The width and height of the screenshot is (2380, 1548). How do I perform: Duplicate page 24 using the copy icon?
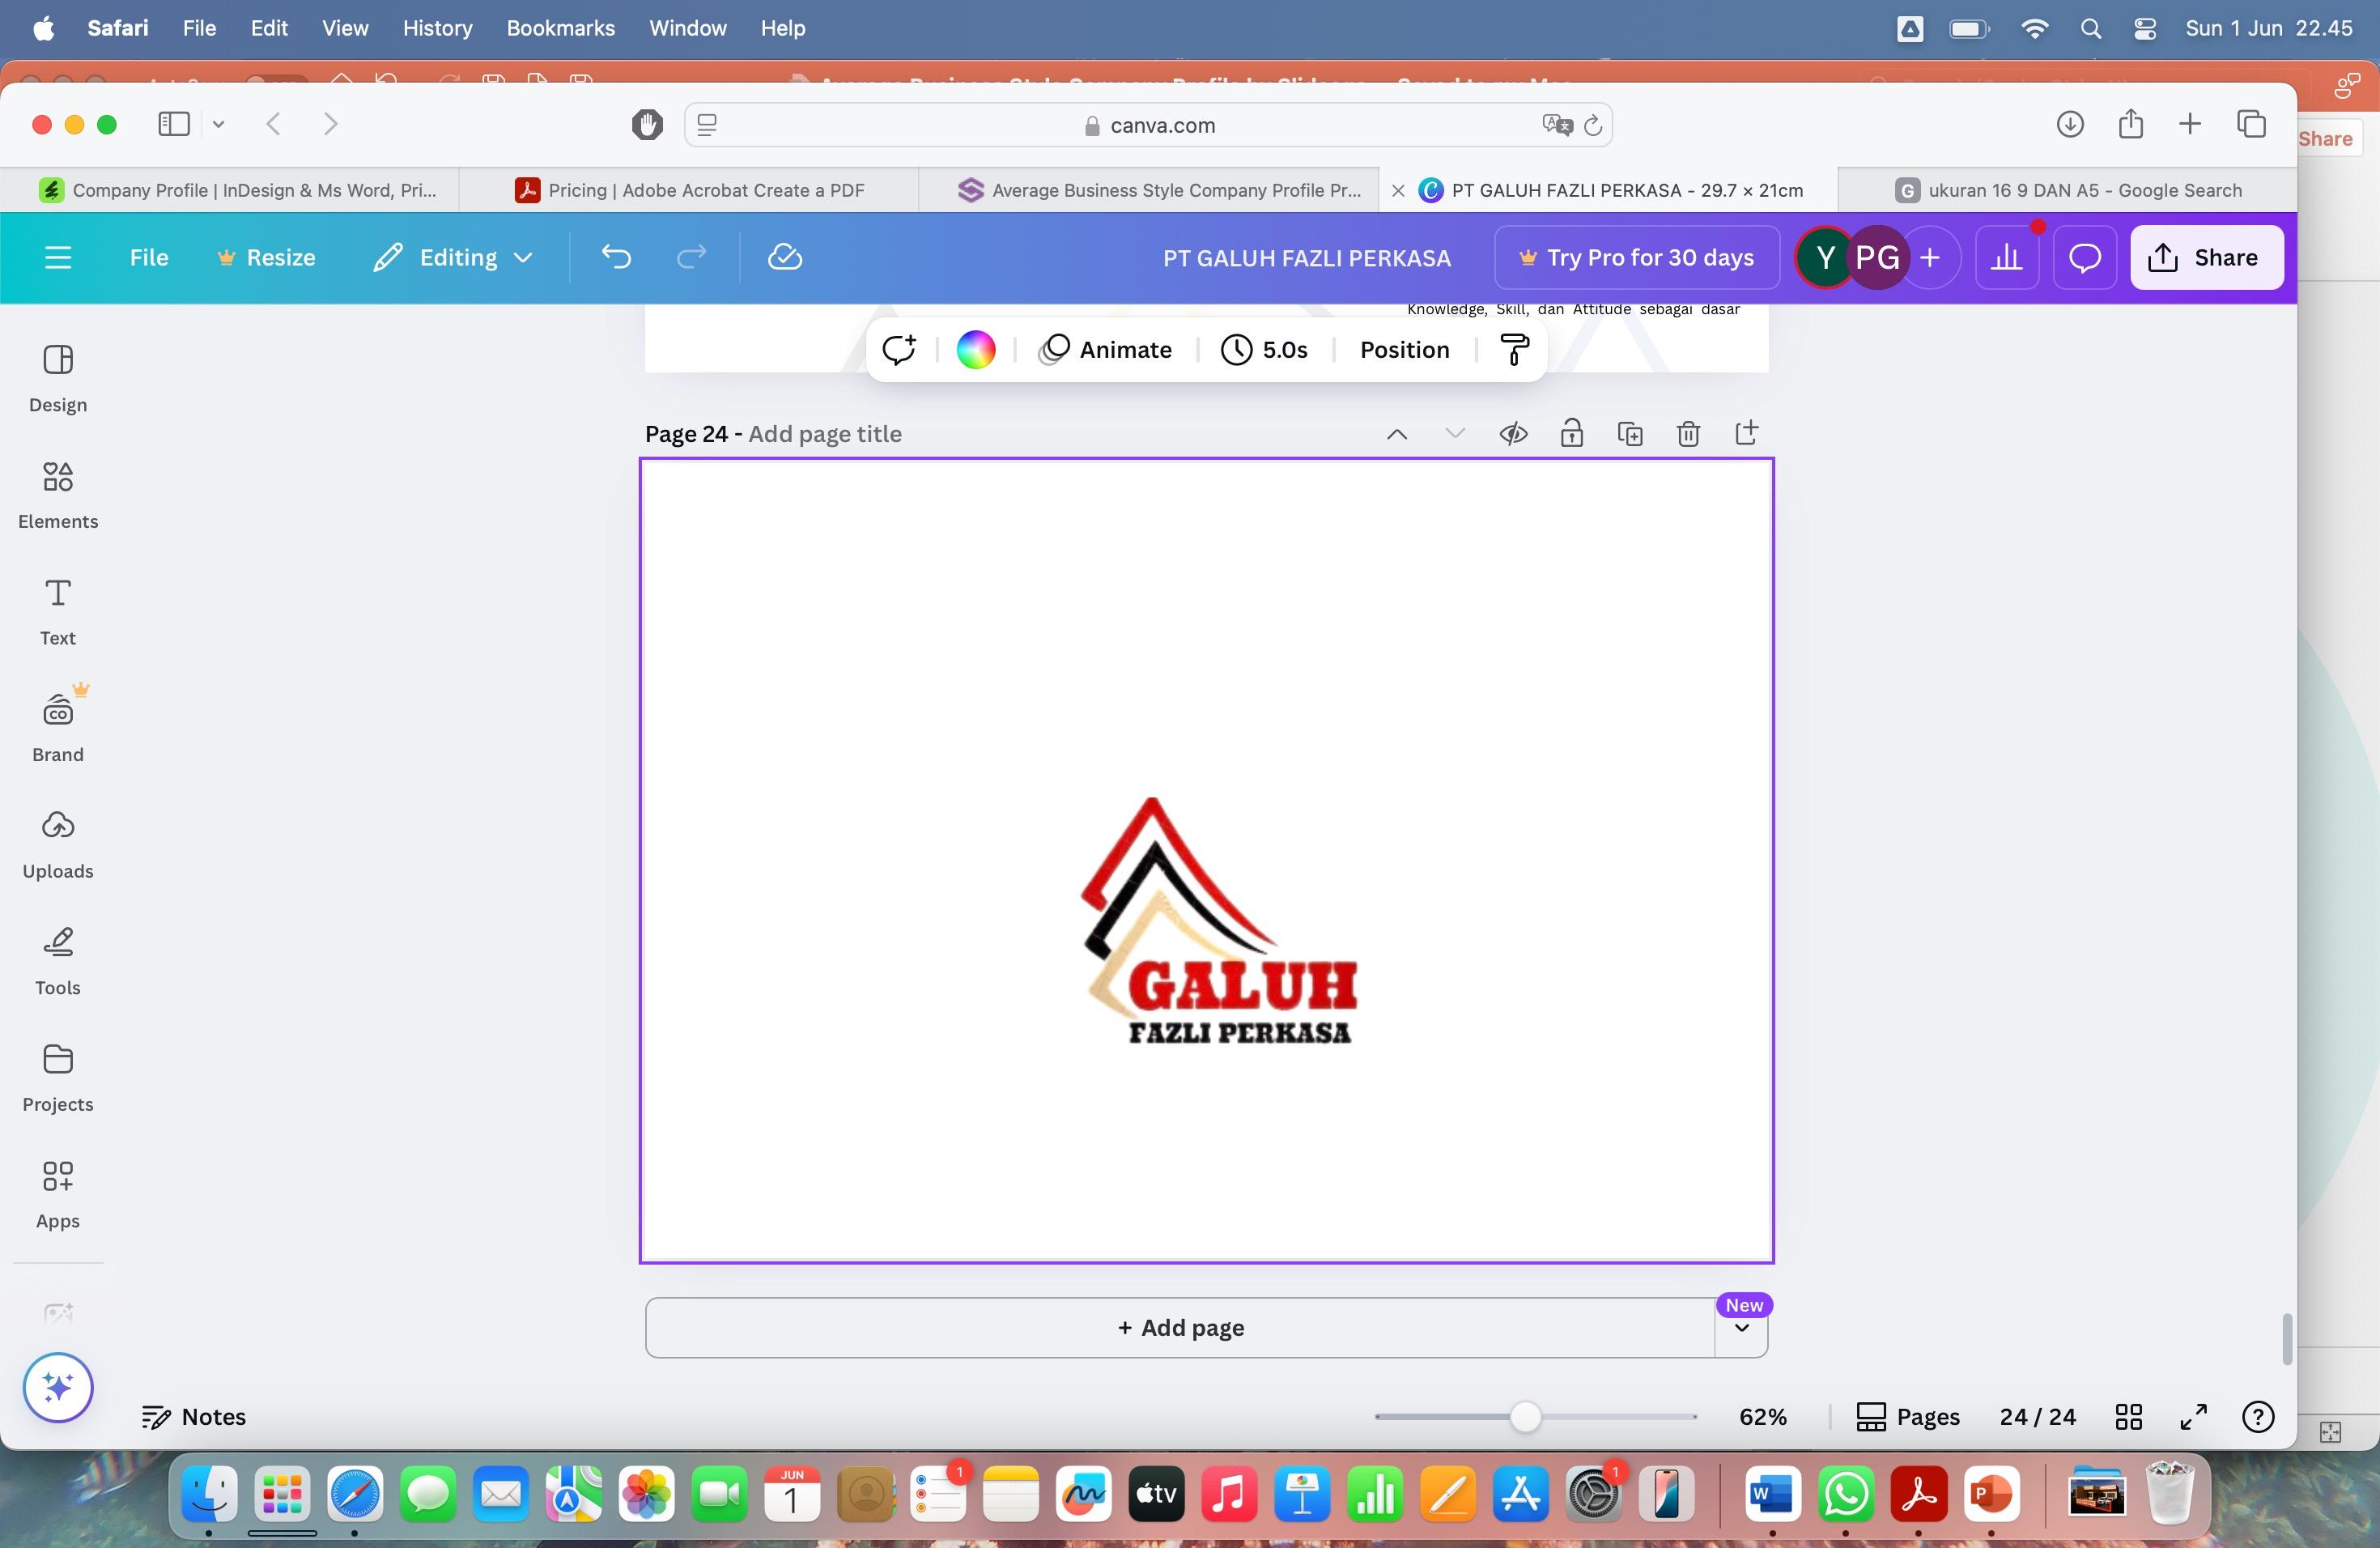point(1630,434)
